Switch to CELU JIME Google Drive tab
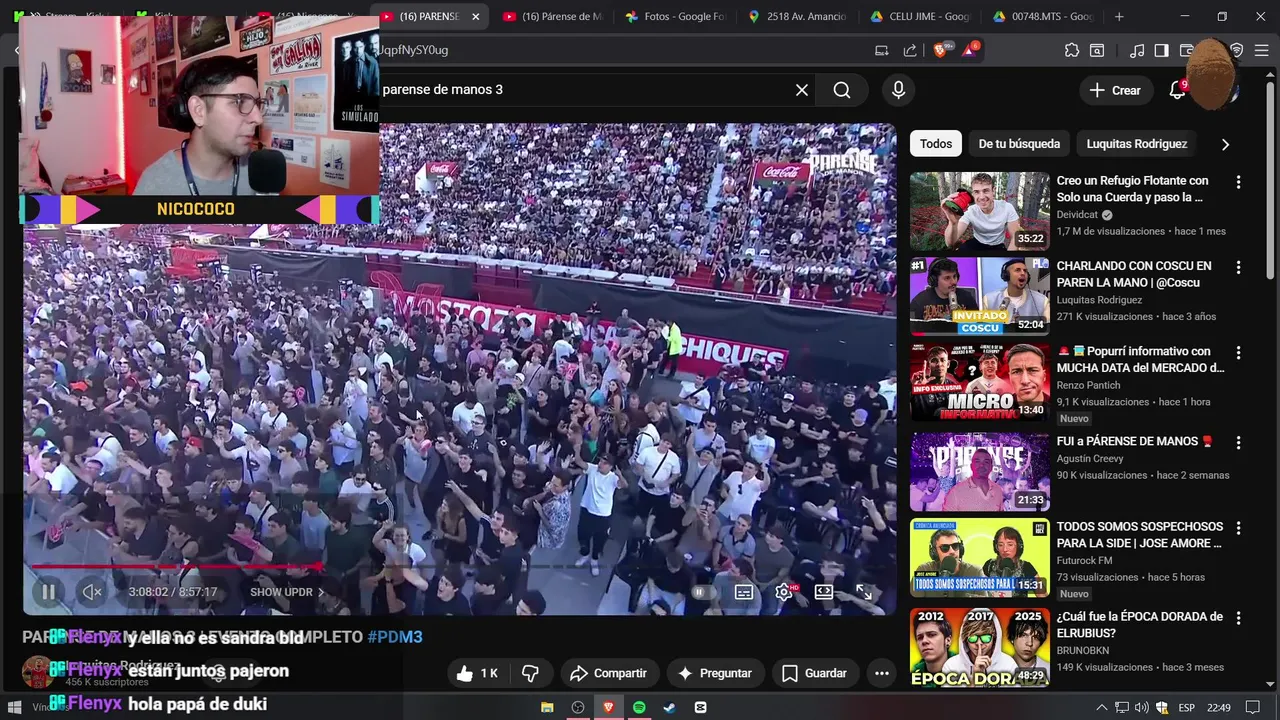 (x=920, y=17)
